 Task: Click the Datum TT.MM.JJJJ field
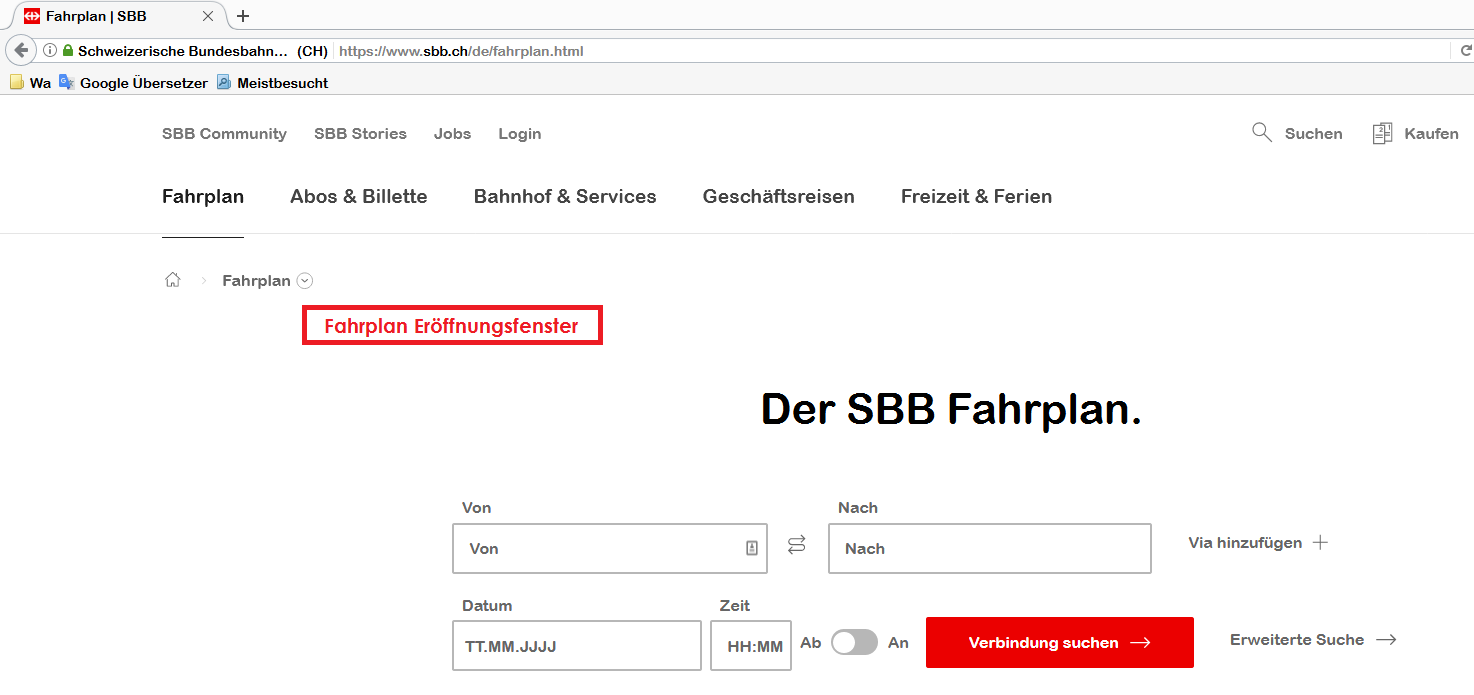(577, 645)
